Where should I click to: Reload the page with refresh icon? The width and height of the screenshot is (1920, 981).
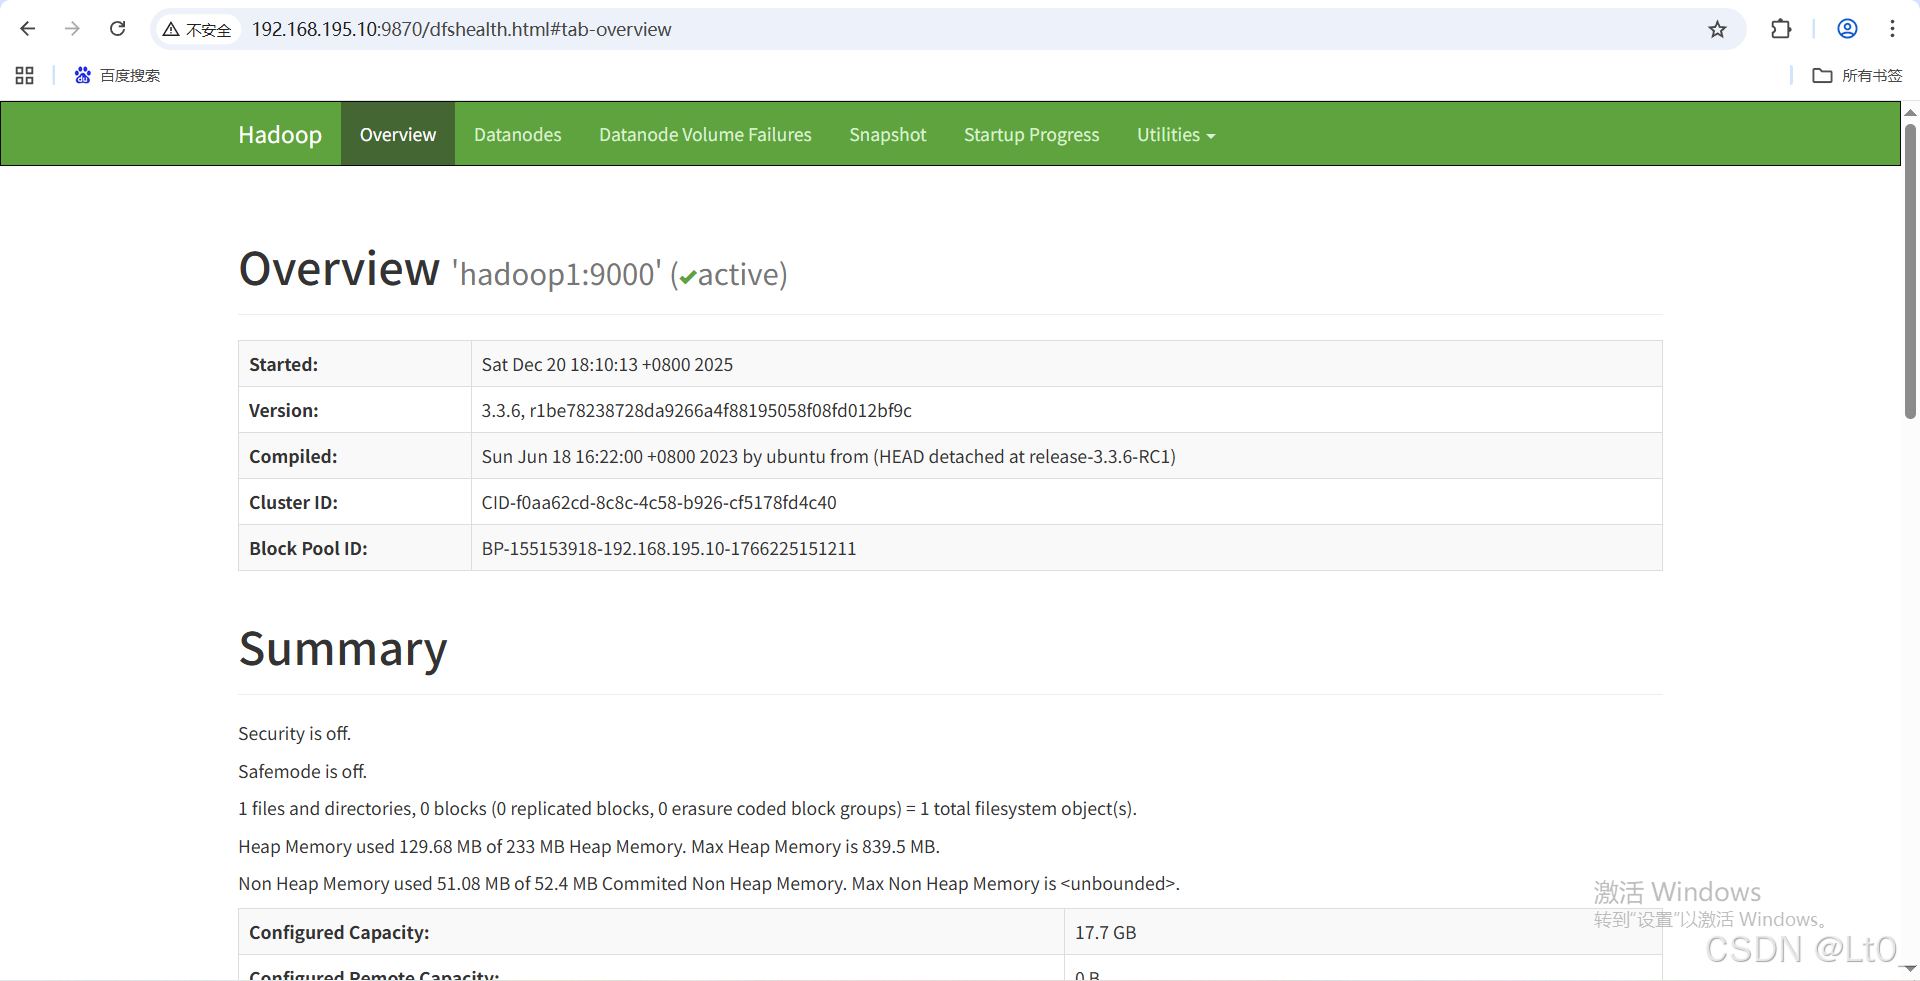(117, 29)
